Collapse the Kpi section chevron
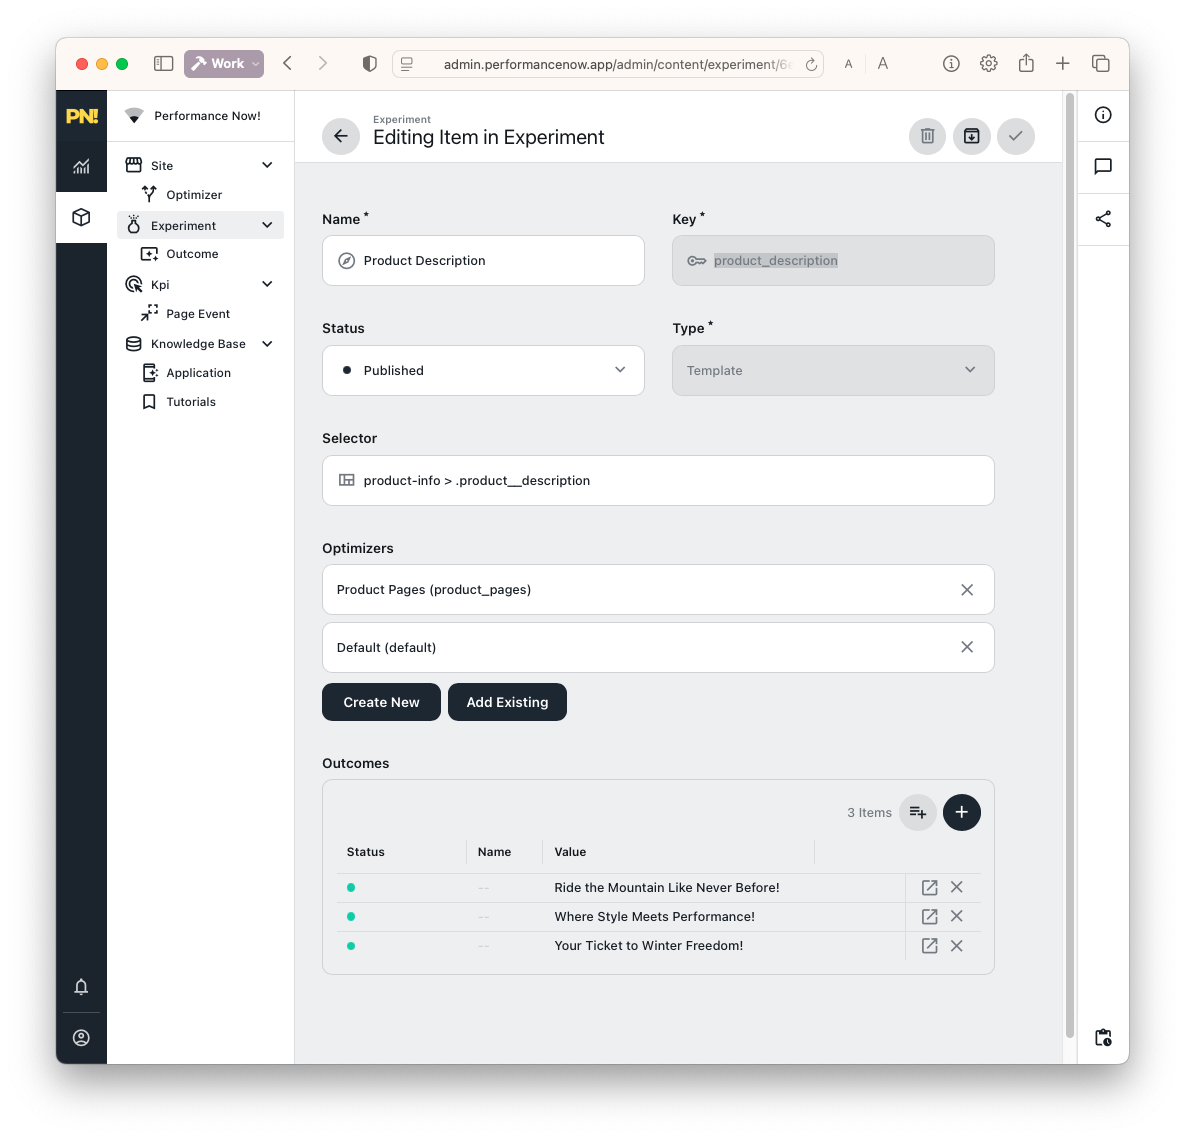1185x1138 pixels. click(267, 284)
